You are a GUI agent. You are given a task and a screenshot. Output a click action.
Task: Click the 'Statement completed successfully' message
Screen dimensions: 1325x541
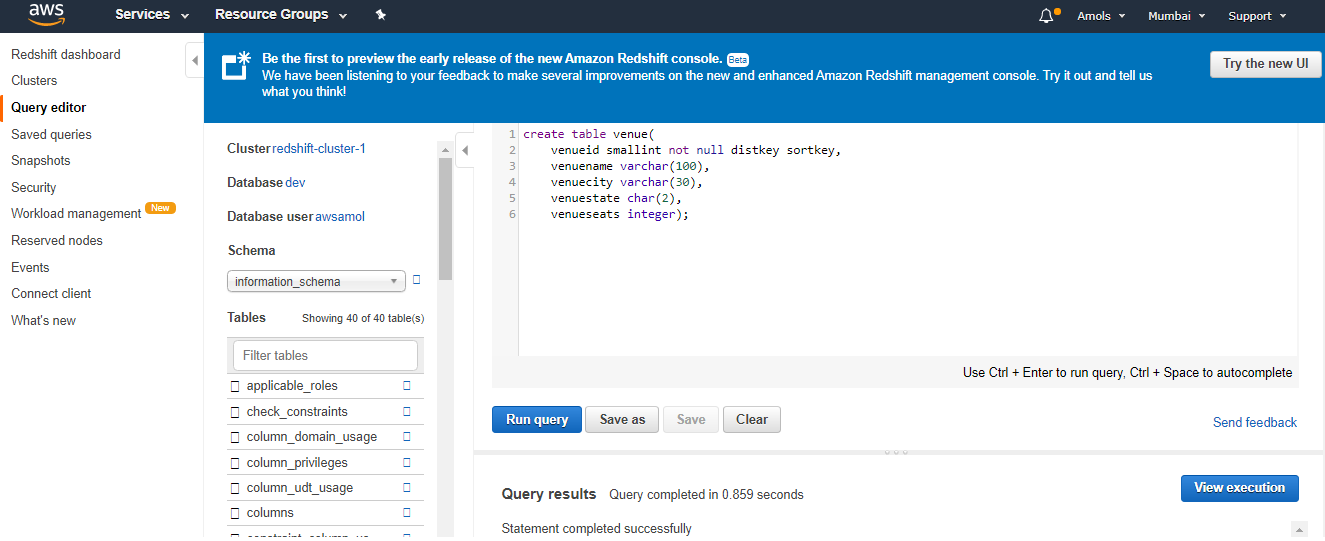596,528
